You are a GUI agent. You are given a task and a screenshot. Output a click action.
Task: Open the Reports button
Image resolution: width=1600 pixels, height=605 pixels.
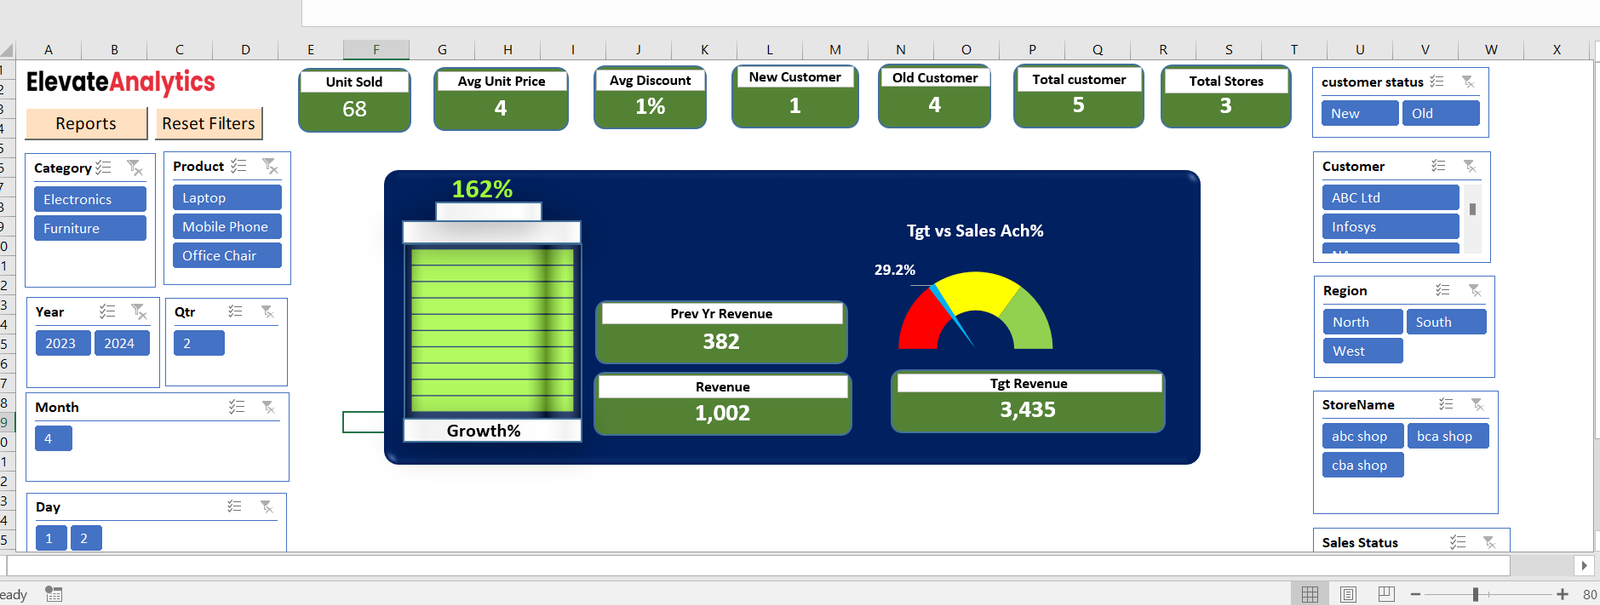(x=86, y=123)
